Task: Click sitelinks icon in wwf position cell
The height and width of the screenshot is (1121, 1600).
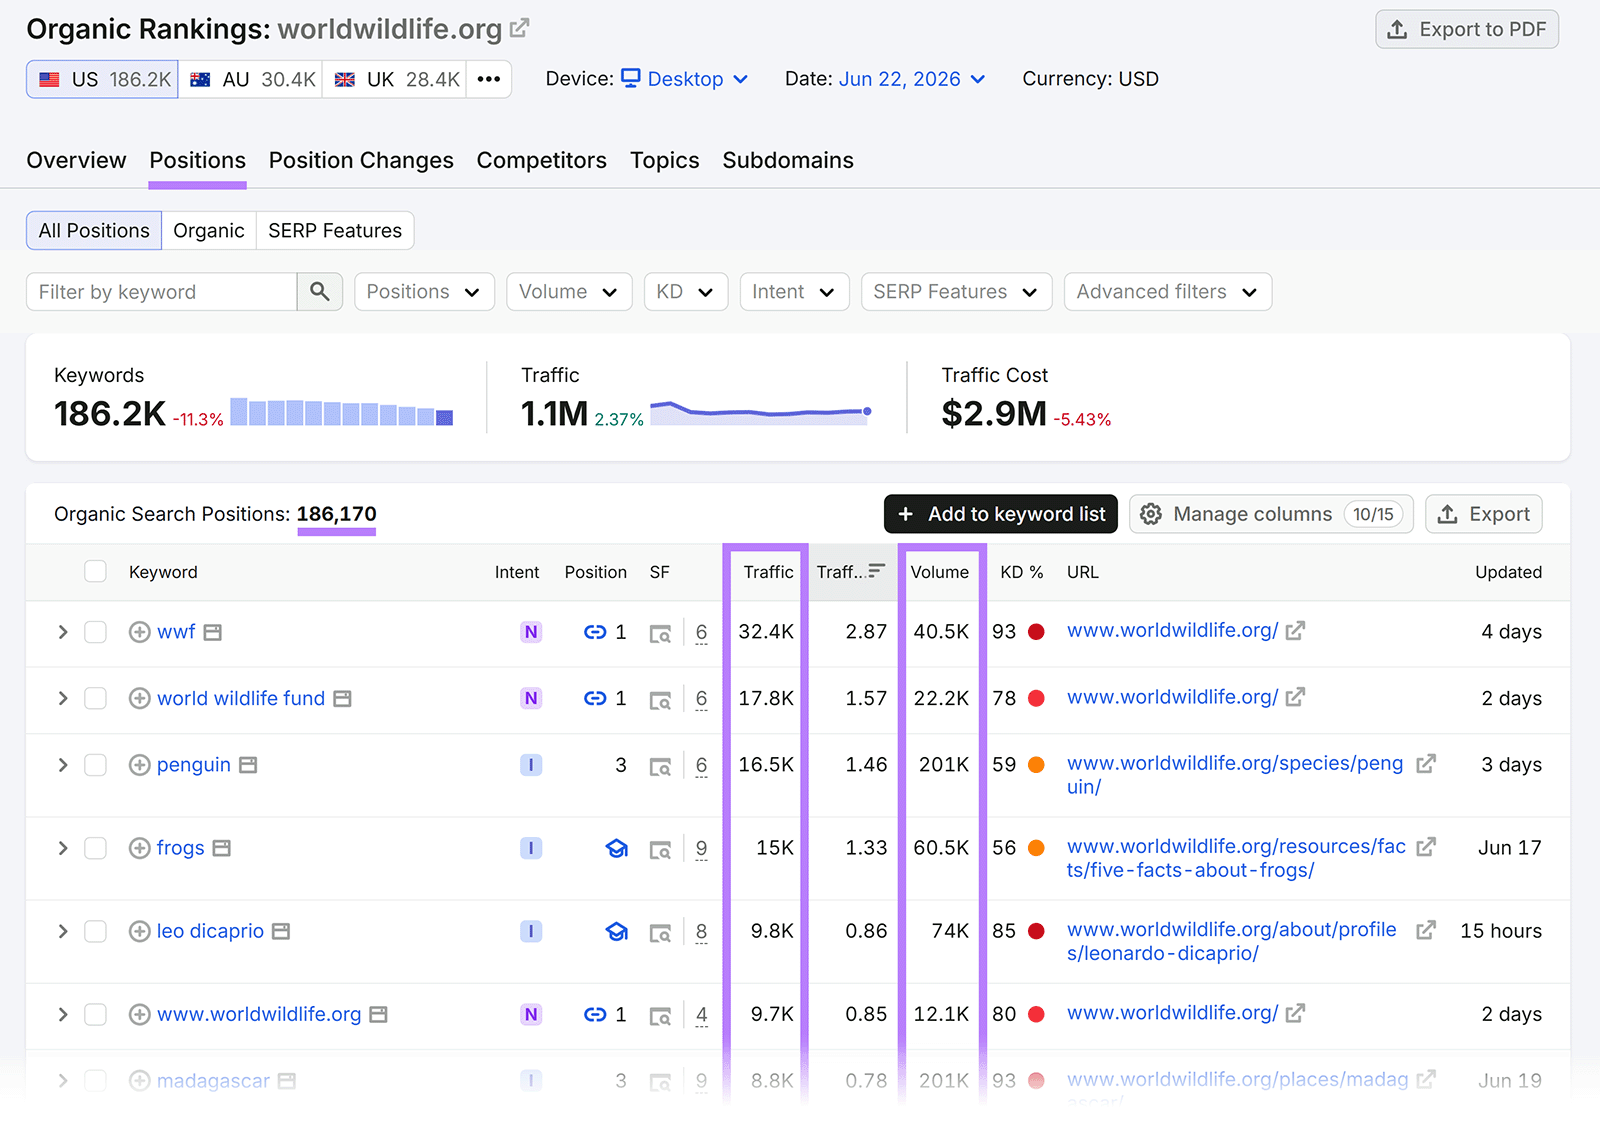Action: [595, 632]
